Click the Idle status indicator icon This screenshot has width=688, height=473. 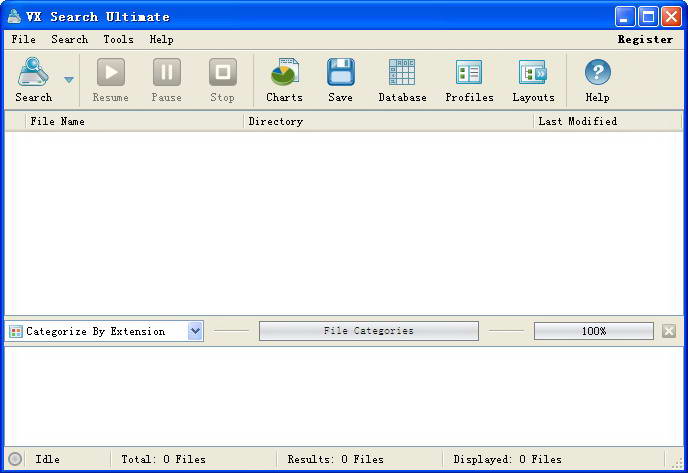(x=15, y=459)
